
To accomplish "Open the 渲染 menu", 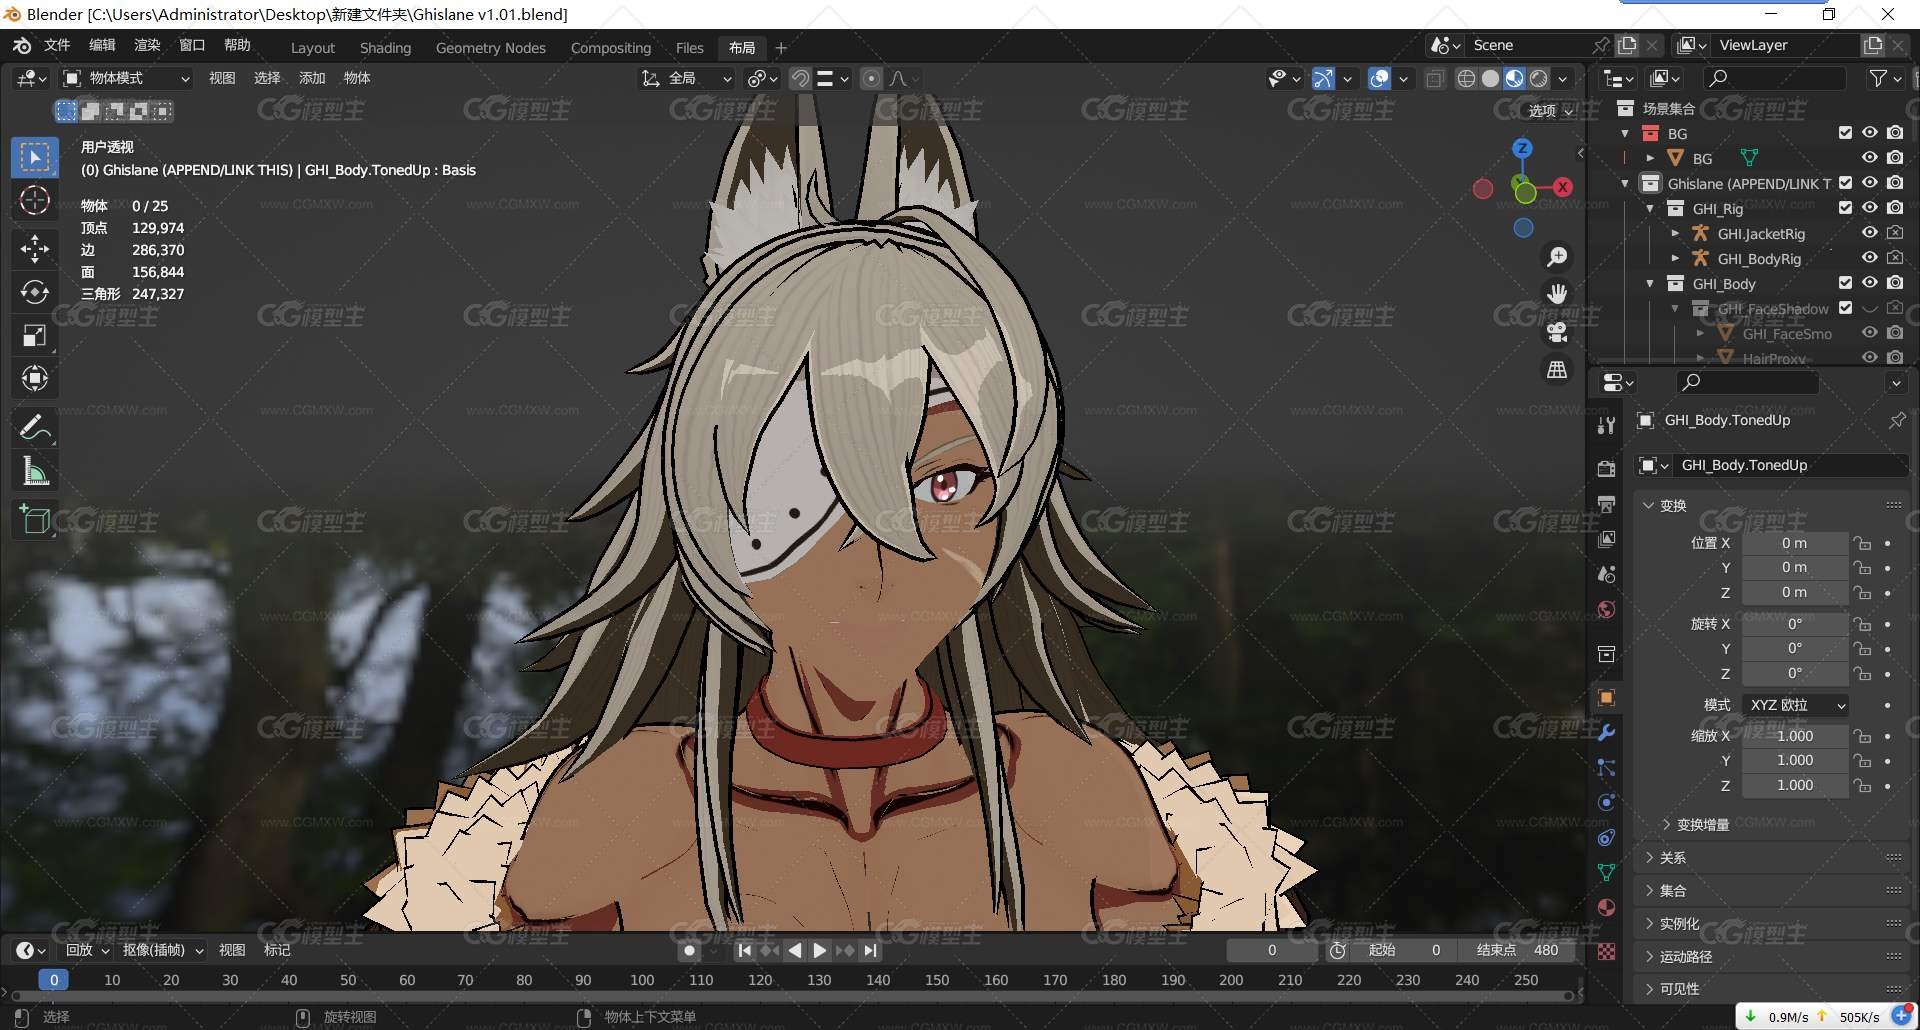I will [147, 46].
